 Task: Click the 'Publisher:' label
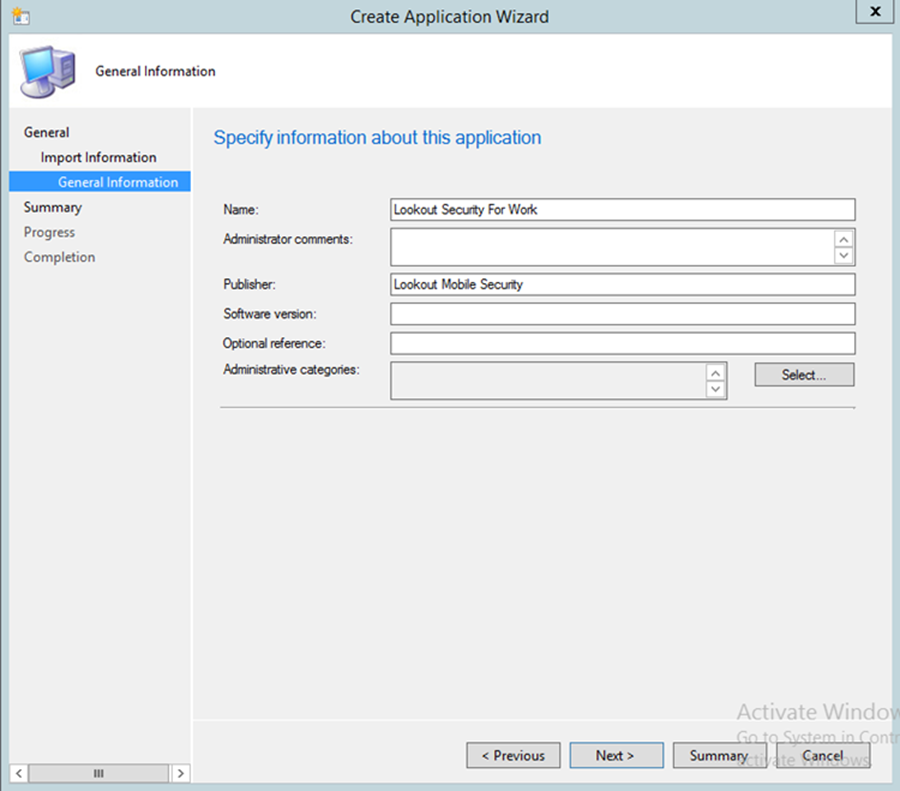[x=249, y=284]
